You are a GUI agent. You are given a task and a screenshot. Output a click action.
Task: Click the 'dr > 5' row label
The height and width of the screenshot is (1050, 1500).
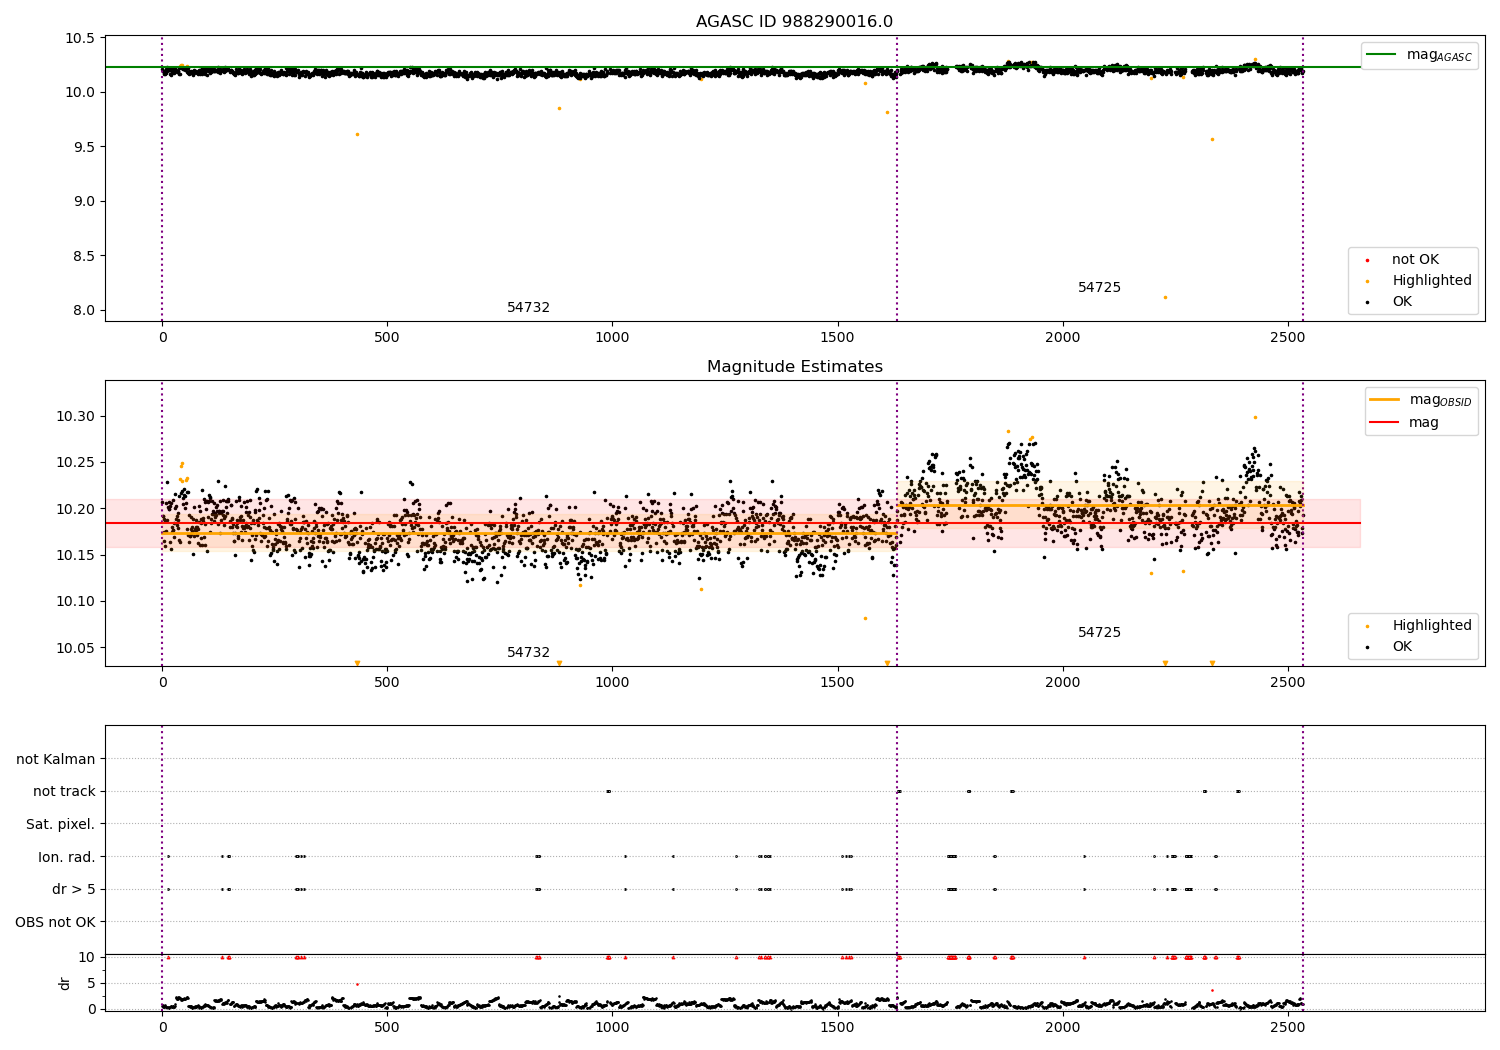(74, 890)
